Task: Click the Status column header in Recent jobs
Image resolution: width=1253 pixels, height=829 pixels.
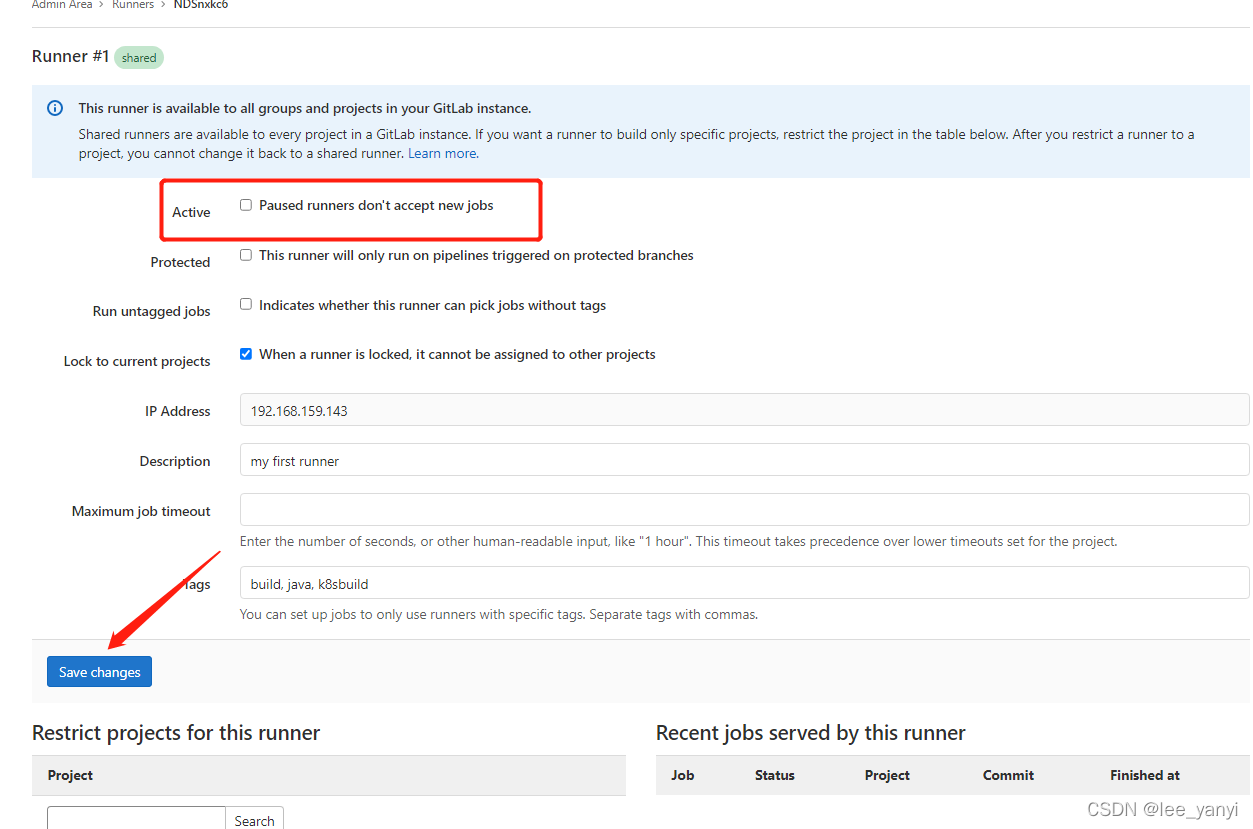Action: pos(774,775)
